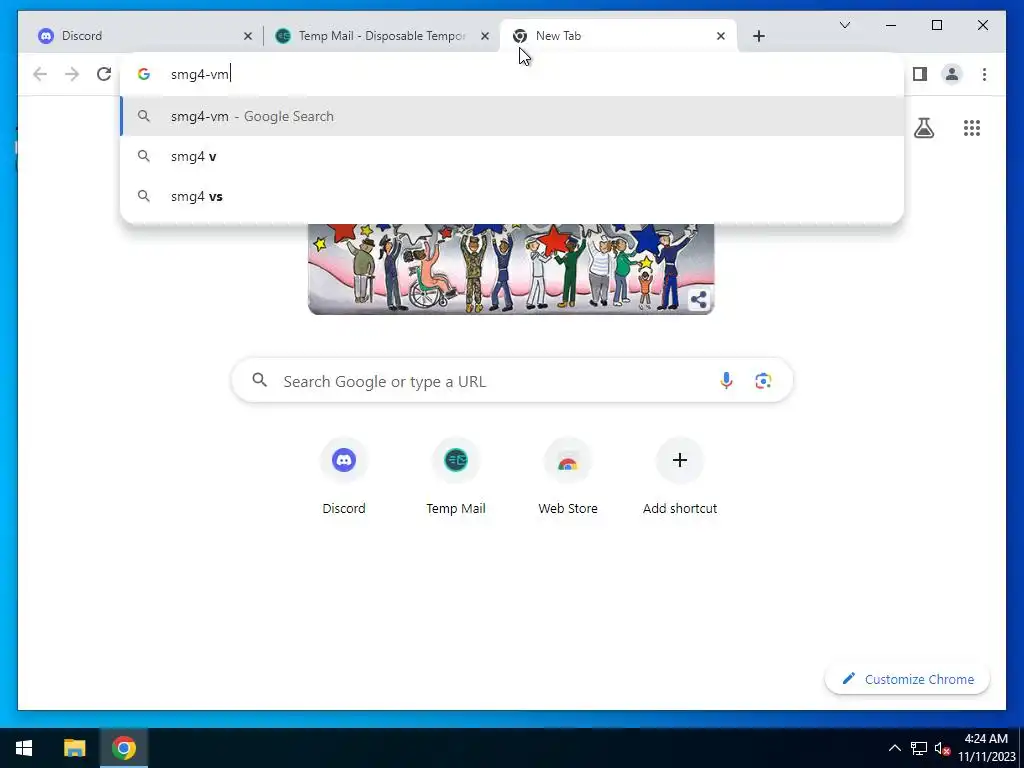1024x768 pixels.
Task: Open a new browser tab with plus button
Action: click(x=758, y=37)
